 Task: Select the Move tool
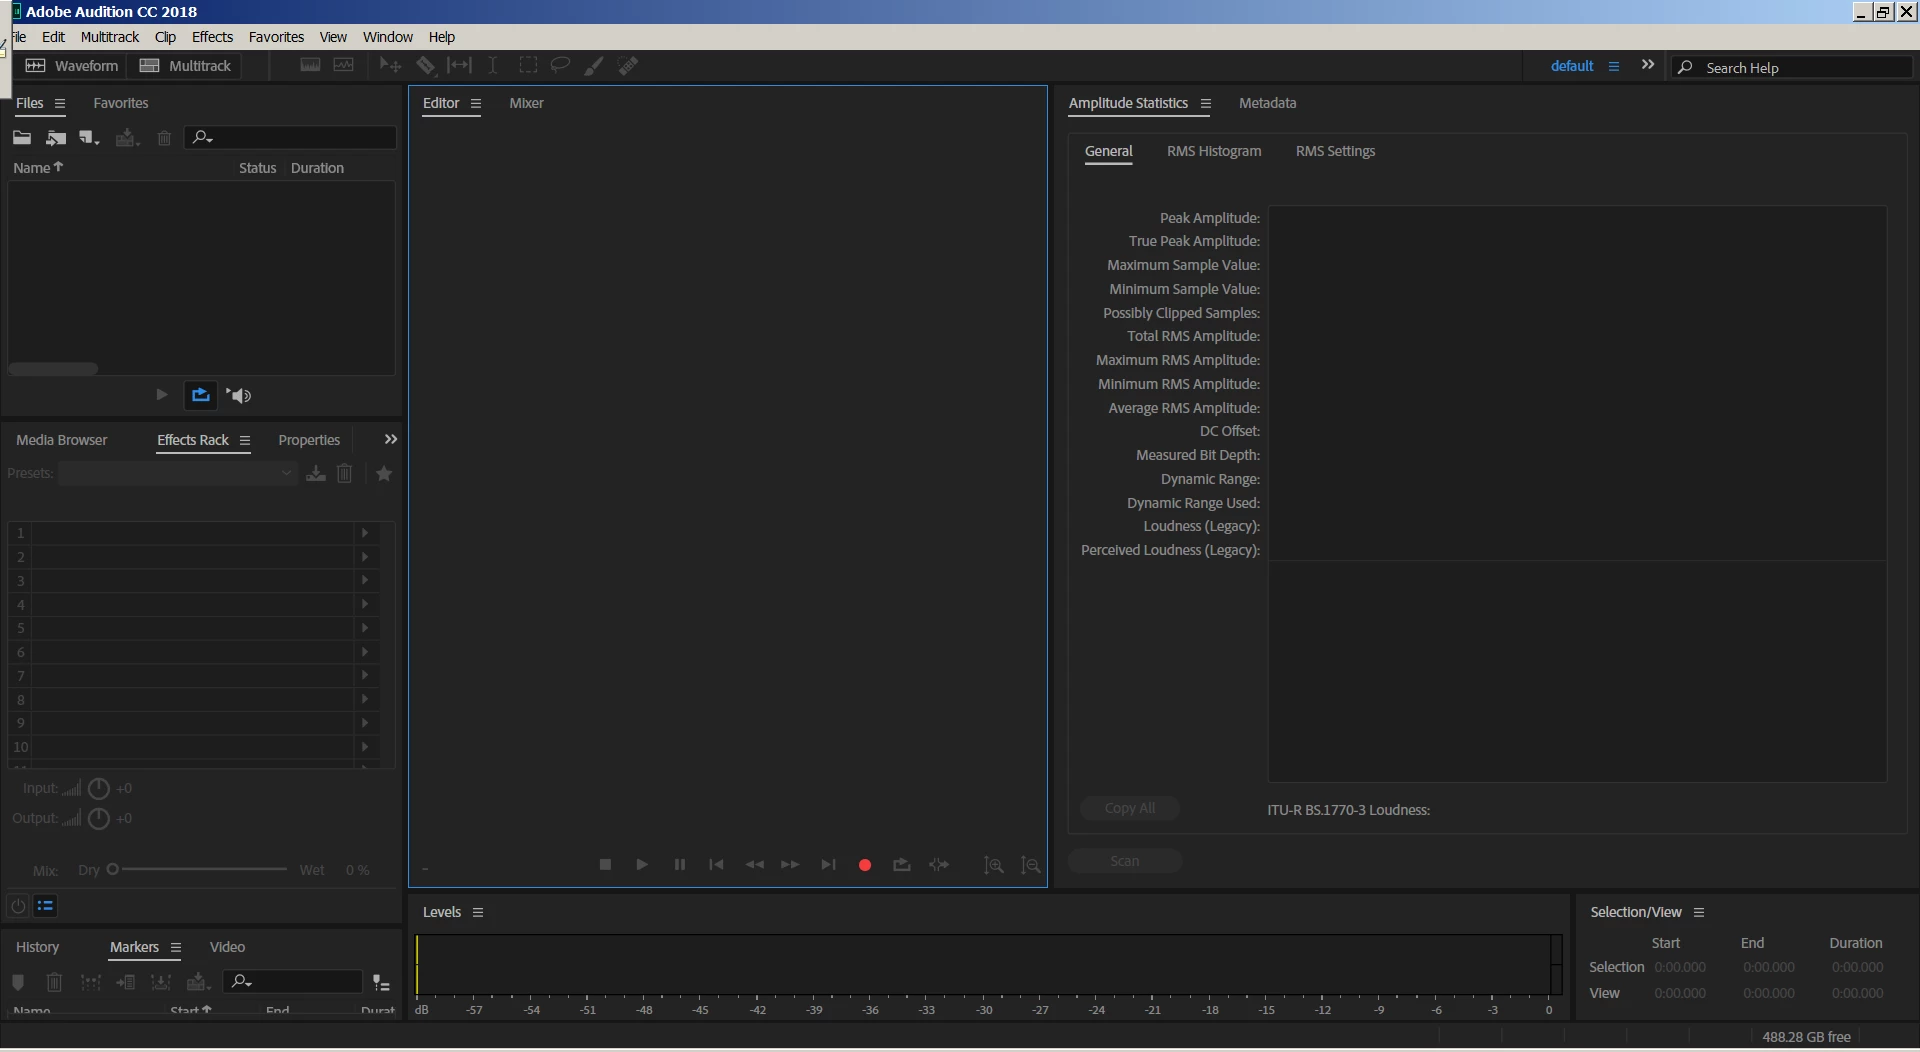(390, 66)
